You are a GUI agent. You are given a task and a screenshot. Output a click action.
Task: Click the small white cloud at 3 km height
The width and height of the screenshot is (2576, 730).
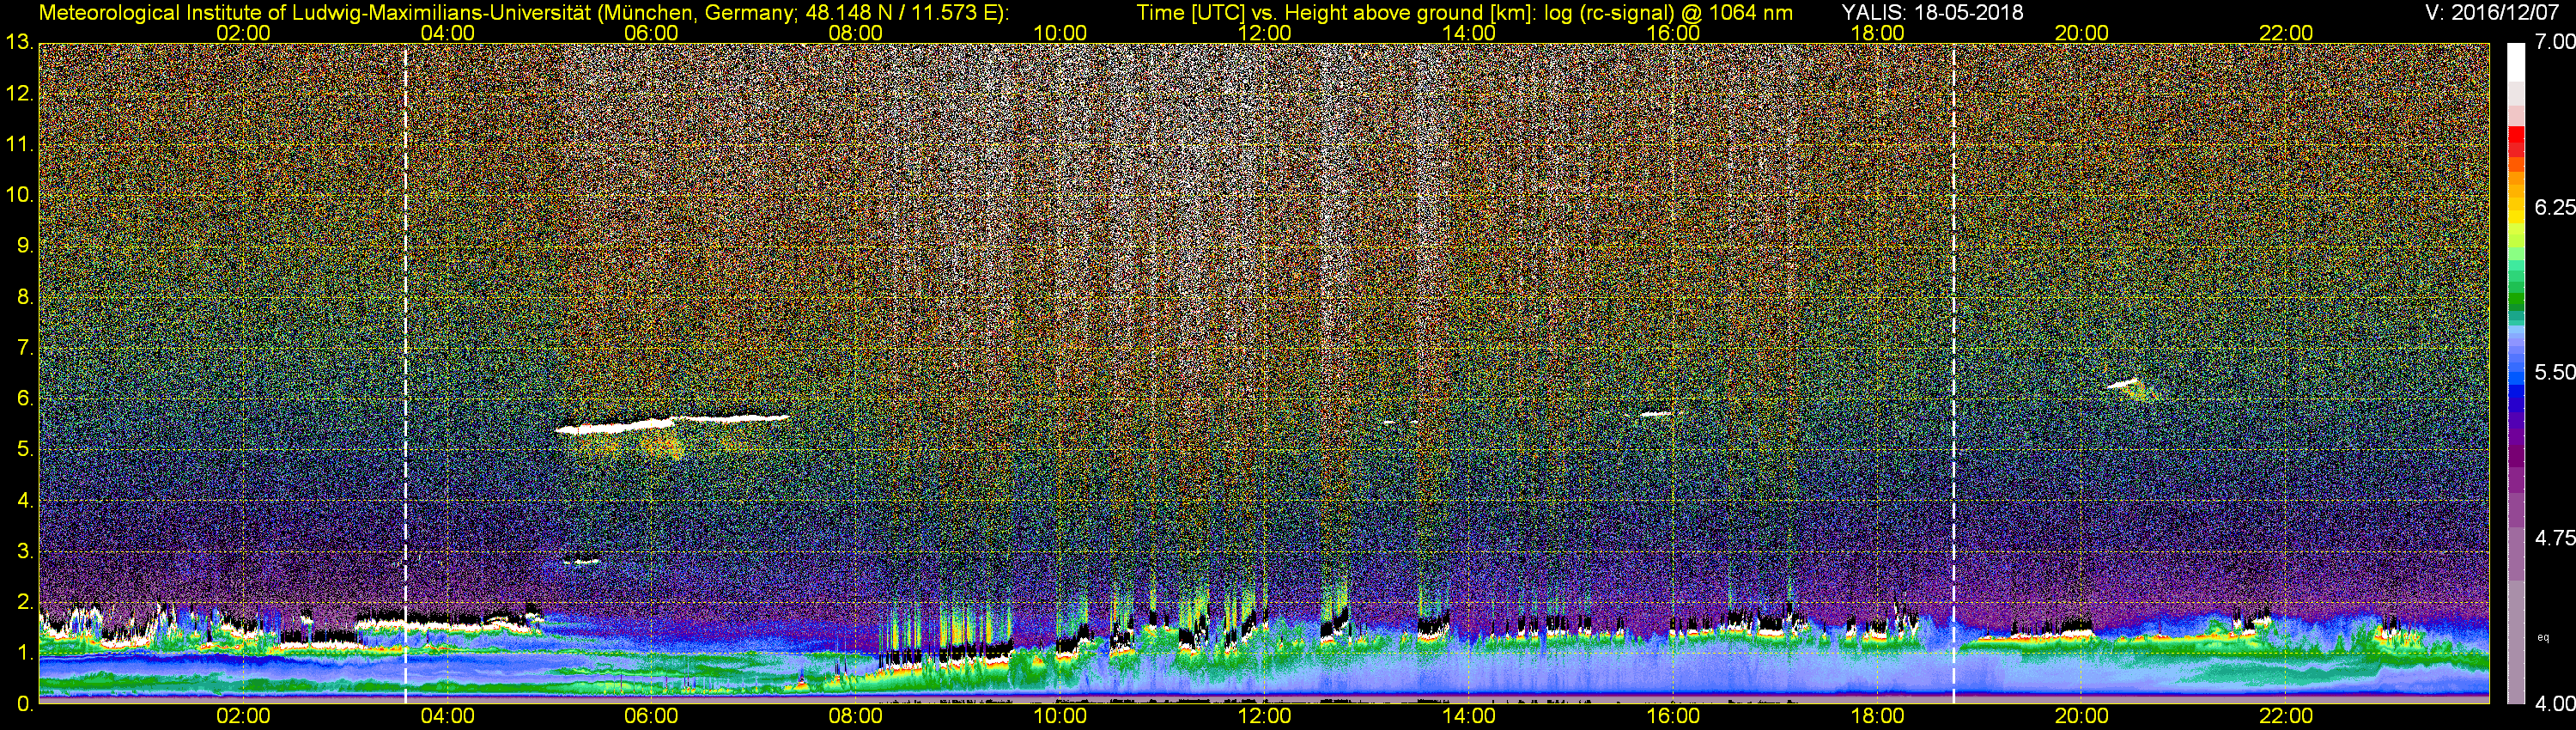[582, 561]
